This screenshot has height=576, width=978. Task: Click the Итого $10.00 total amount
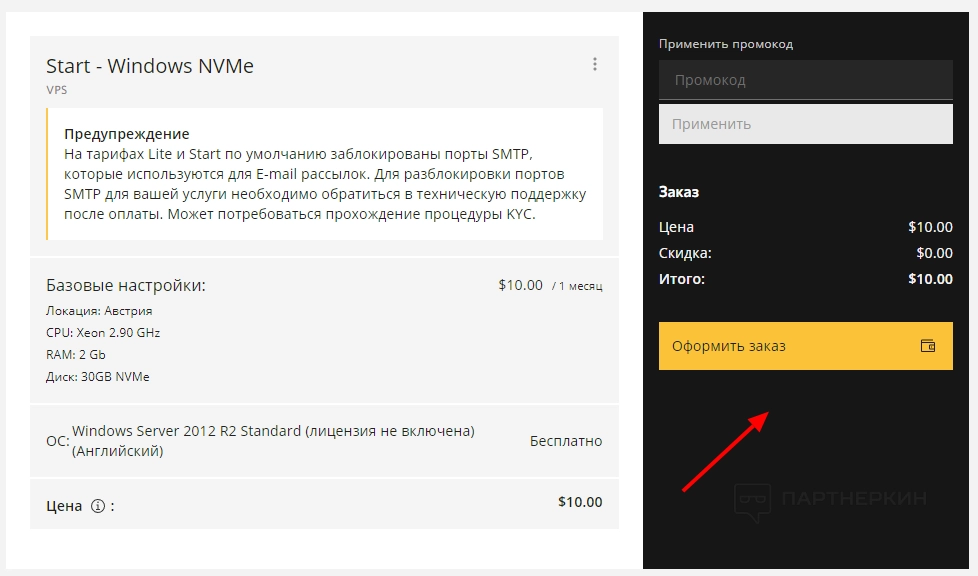coord(930,279)
